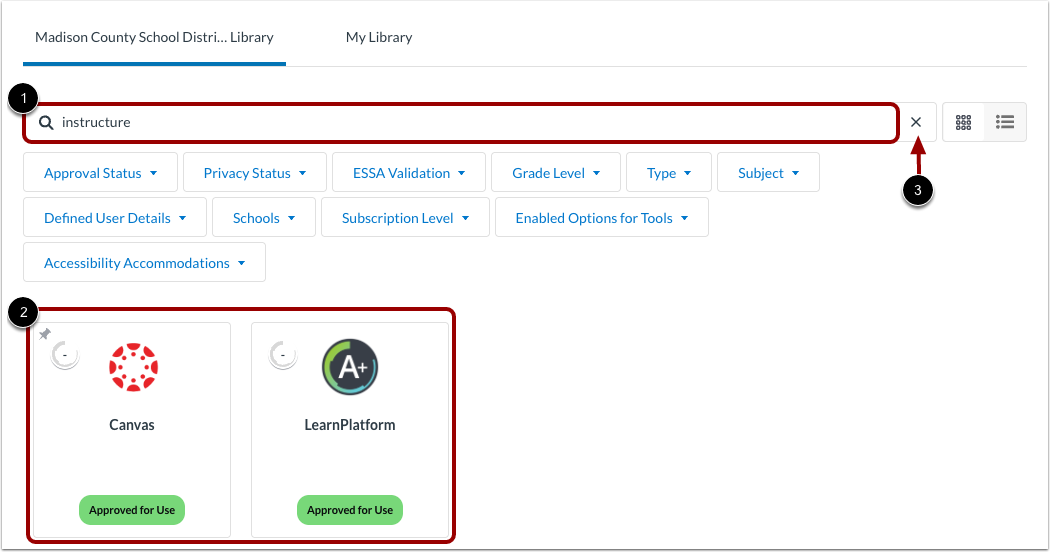Expand the Subscription Level filter

[x=405, y=218]
